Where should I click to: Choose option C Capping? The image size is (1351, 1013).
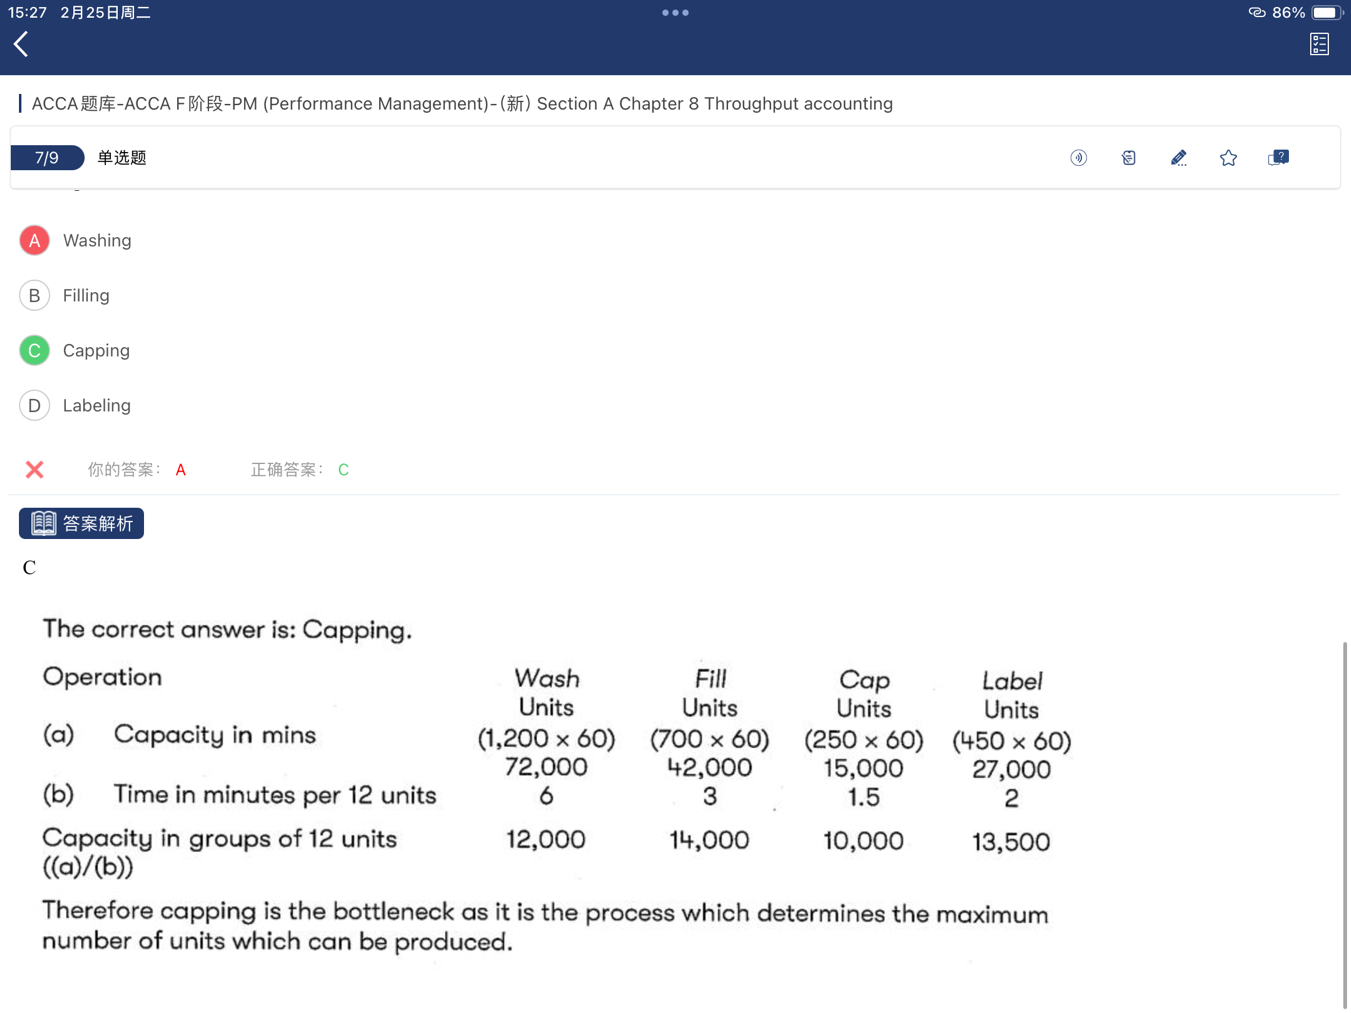tap(34, 350)
